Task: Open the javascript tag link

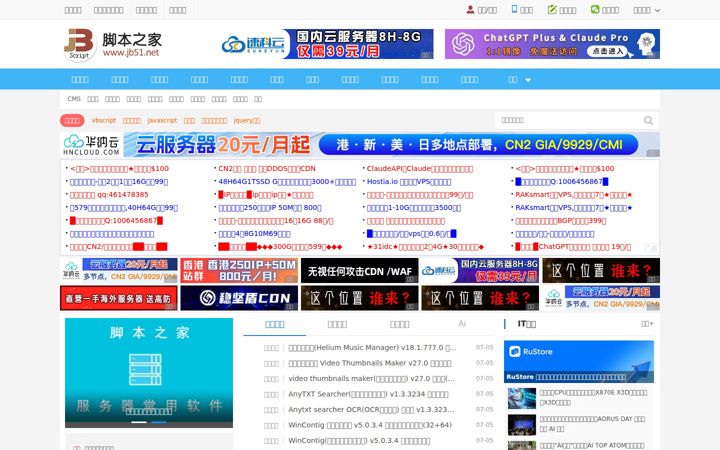Action: coord(162,120)
